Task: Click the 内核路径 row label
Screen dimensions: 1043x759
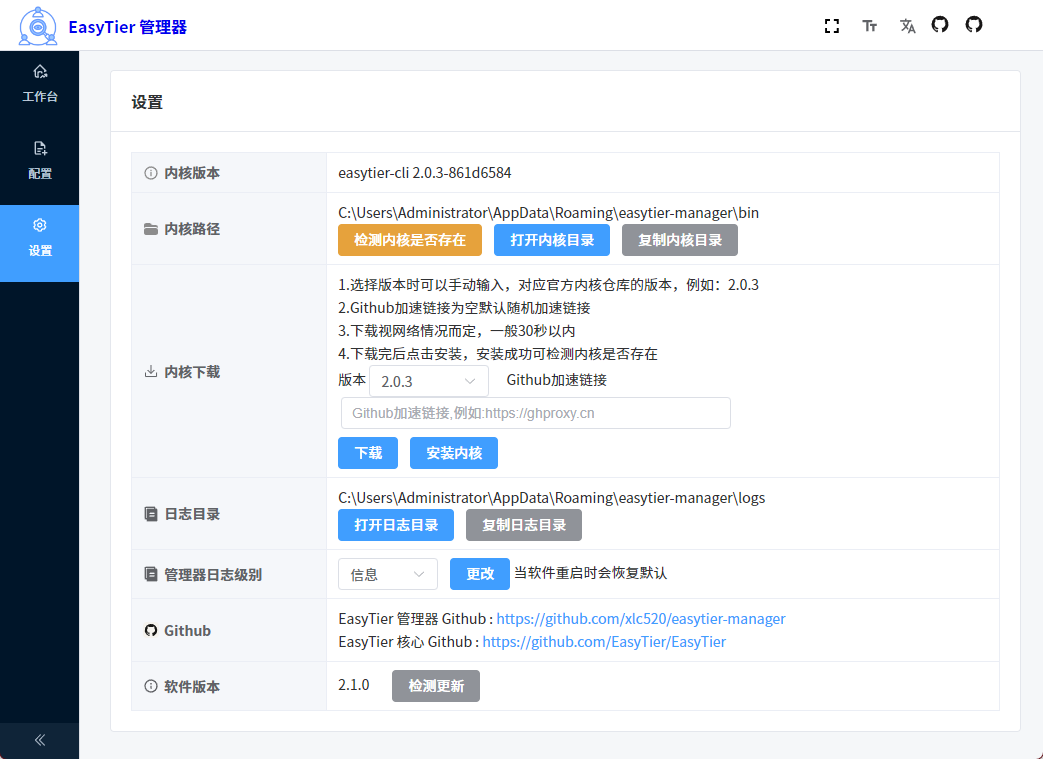Action: 192,229
